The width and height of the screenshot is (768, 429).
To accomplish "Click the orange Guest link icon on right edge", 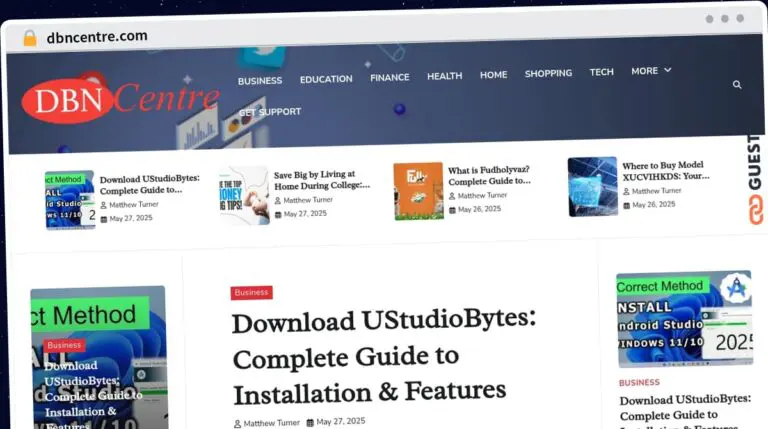I will 755,208.
